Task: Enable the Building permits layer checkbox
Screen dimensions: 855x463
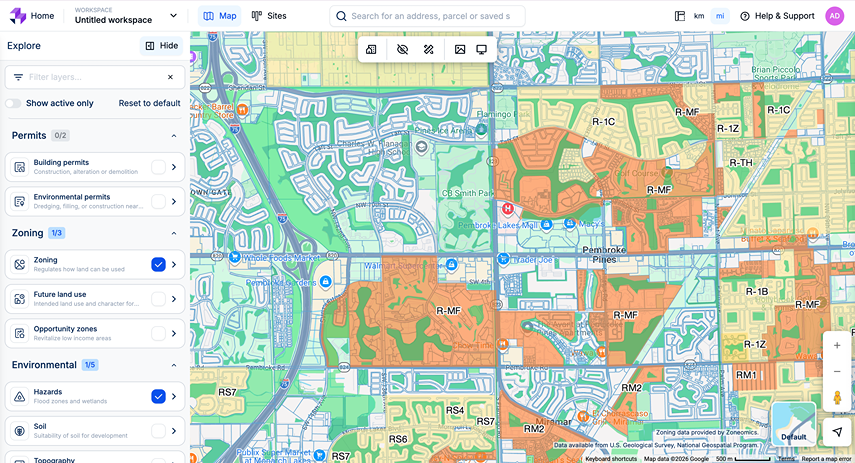Action: 158,167
